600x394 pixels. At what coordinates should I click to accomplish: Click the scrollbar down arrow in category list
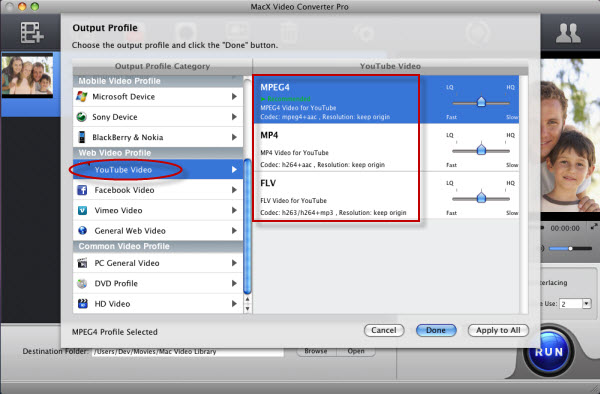point(248,308)
